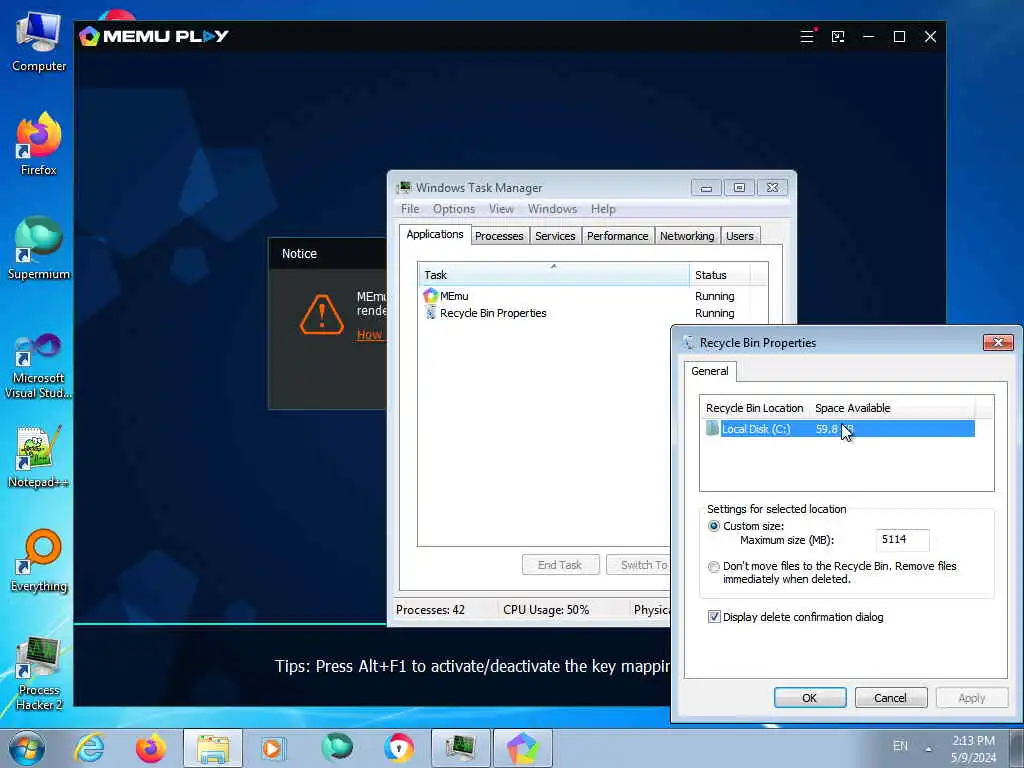Switch to the Applications tab
The width and height of the screenshot is (1024, 768).
pyautogui.click(x=435, y=234)
